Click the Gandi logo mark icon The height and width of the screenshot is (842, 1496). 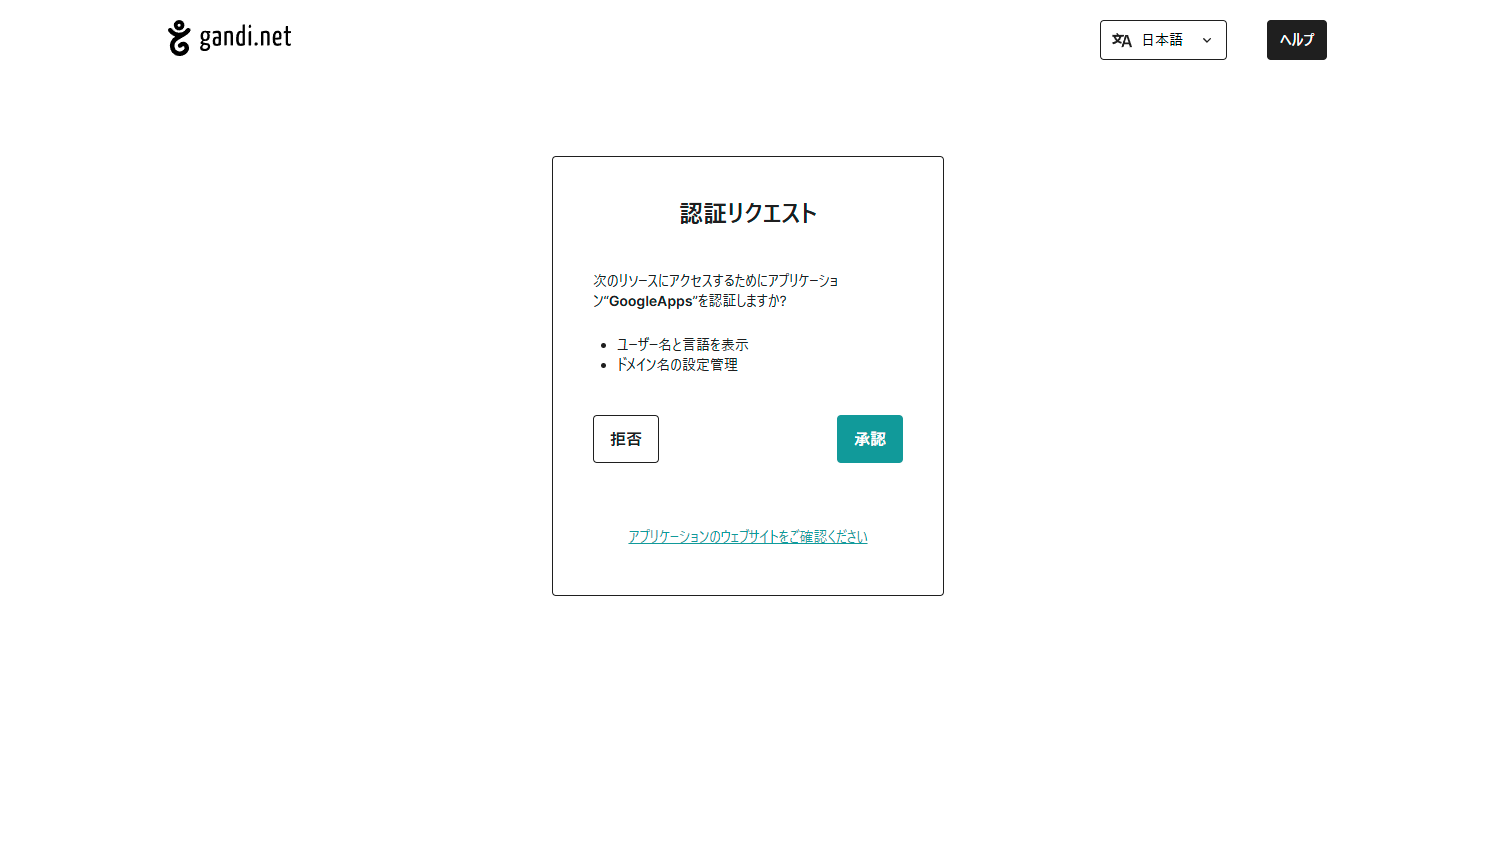coord(179,38)
